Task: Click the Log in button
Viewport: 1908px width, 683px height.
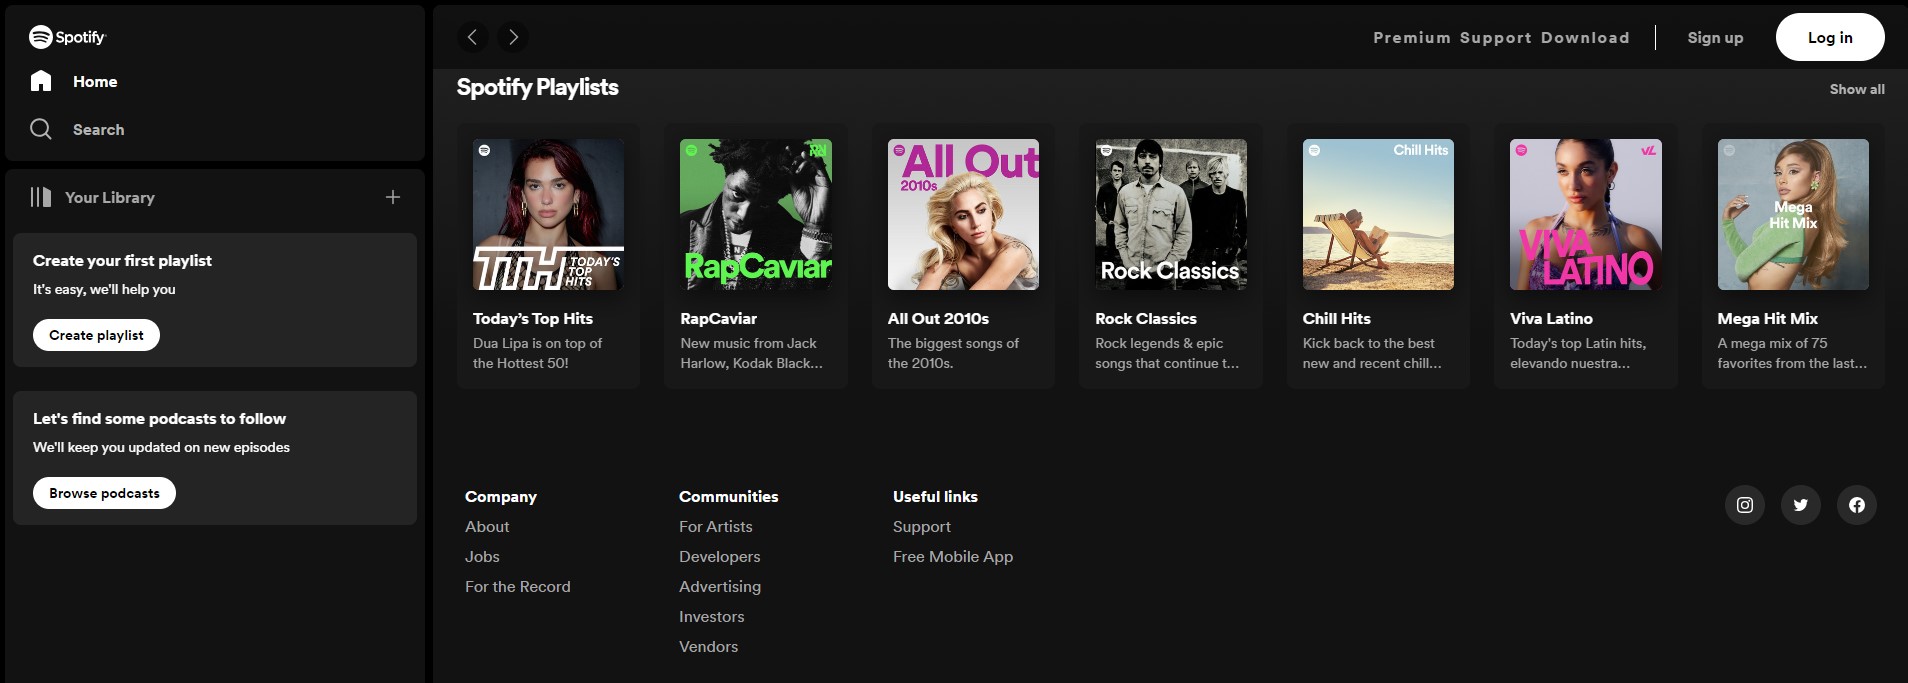Action: (1830, 38)
